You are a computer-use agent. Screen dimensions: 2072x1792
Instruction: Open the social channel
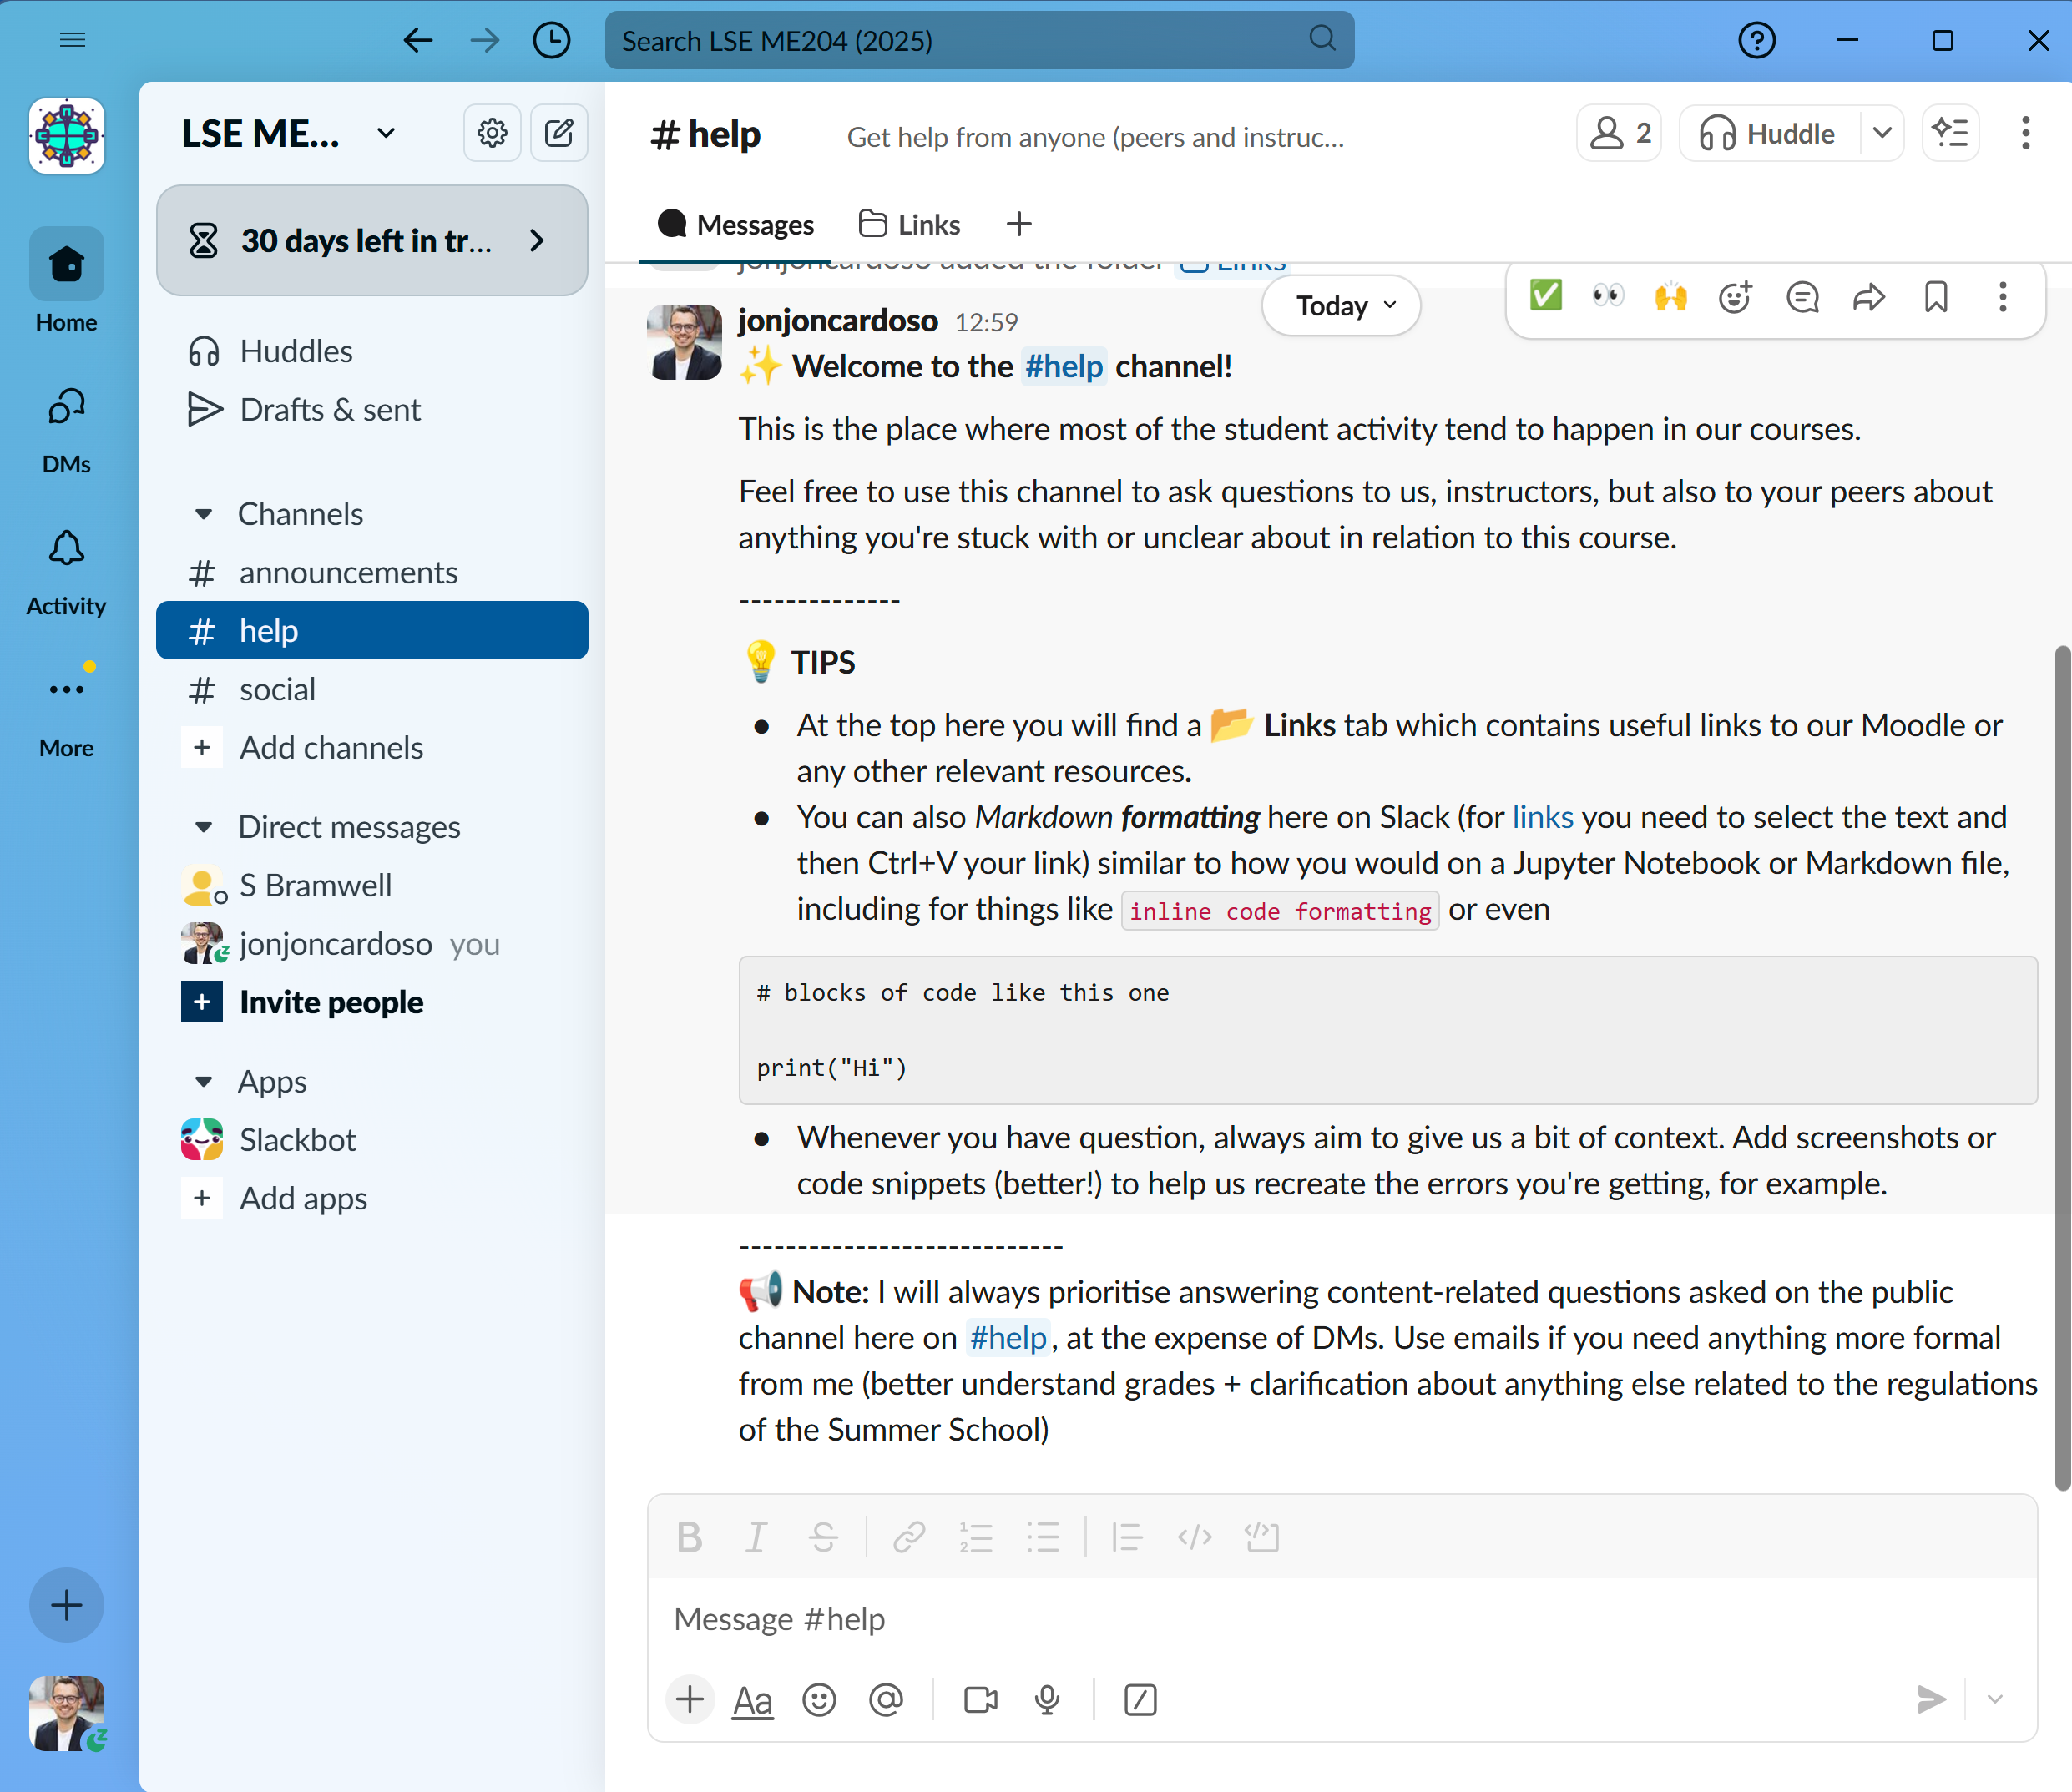[372, 689]
